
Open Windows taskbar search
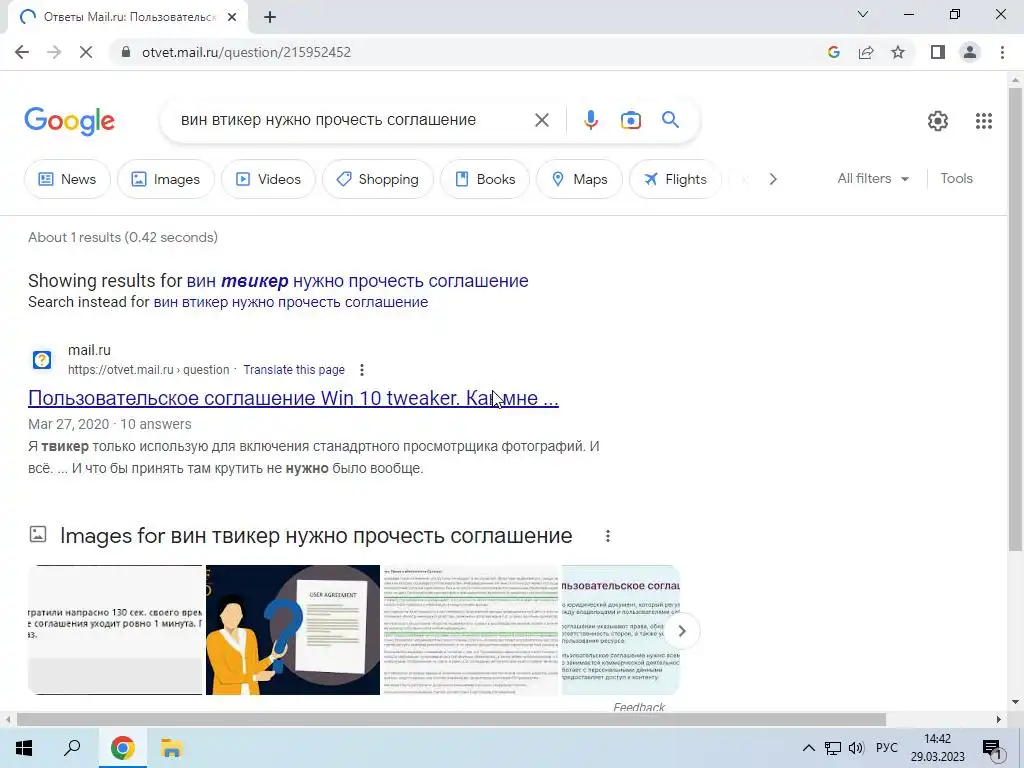[72, 748]
